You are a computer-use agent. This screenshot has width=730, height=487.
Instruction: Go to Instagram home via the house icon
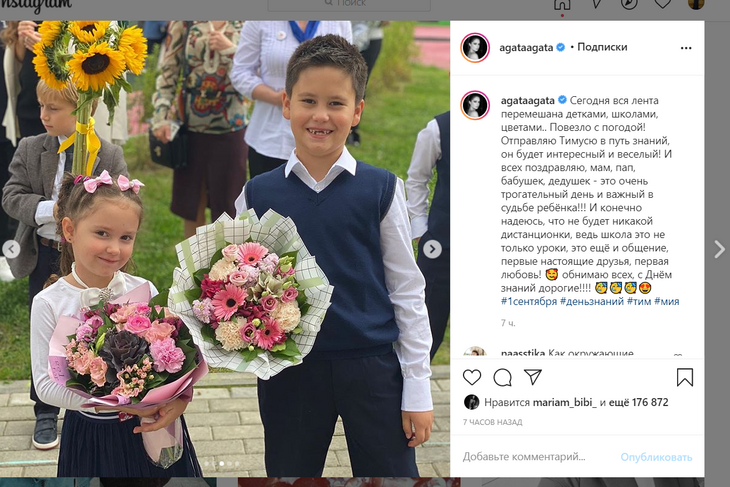pos(562,4)
